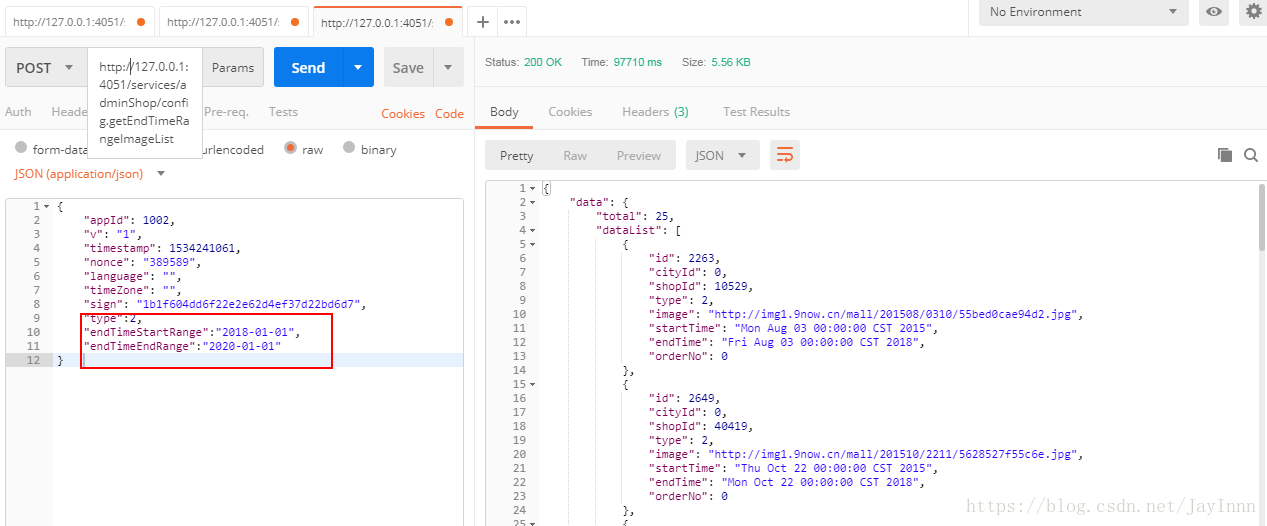This screenshot has height=526, width=1267.
Task: Collapse the "dataList" array in response
Action: pyautogui.click(x=533, y=230)
